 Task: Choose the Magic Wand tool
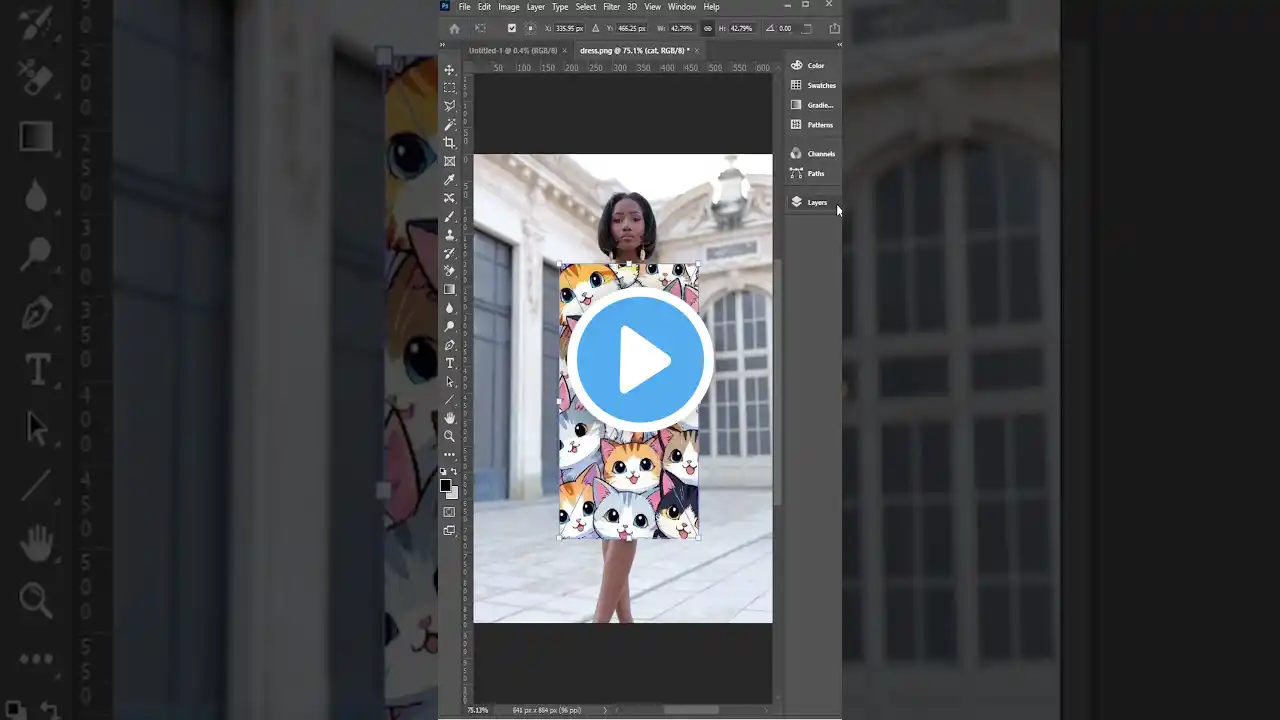coord(449,124)
